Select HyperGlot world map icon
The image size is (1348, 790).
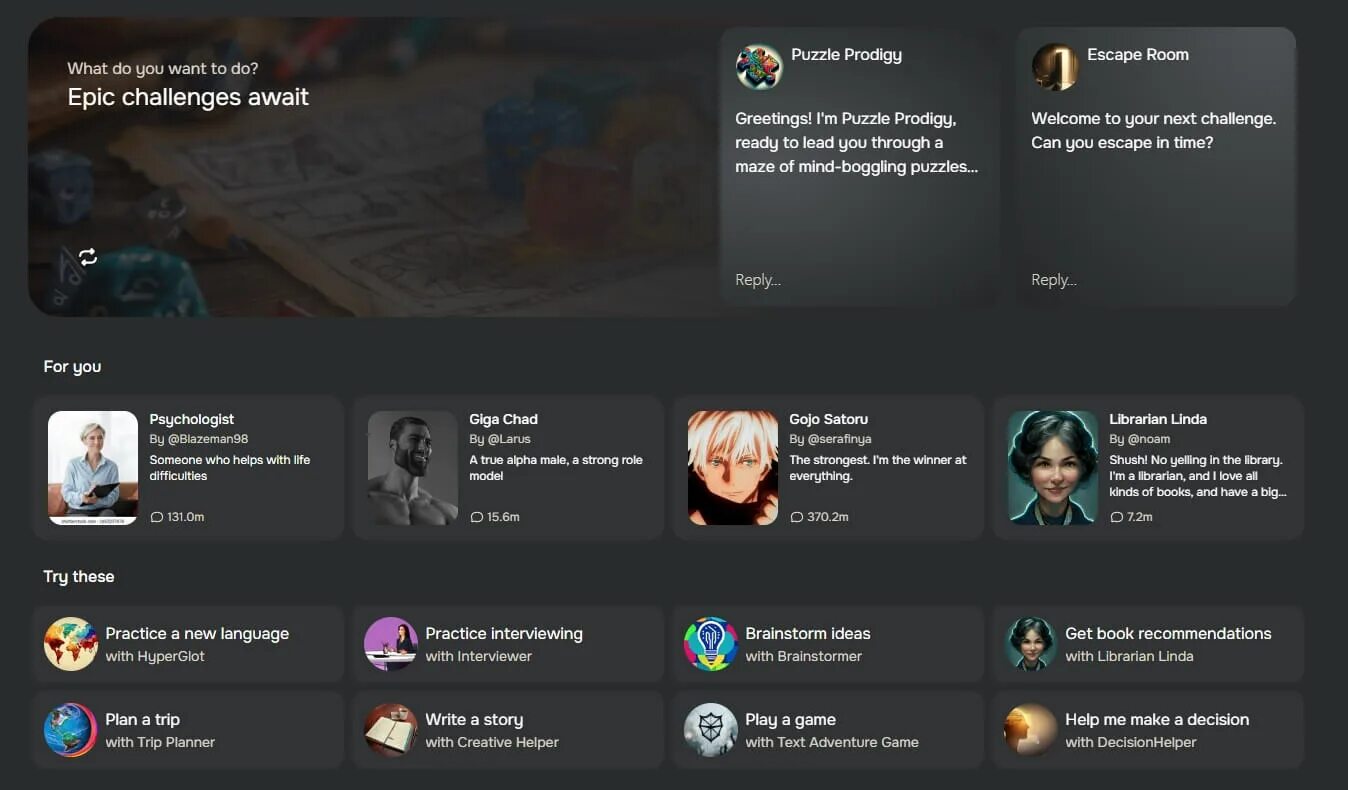click(71, 644)
